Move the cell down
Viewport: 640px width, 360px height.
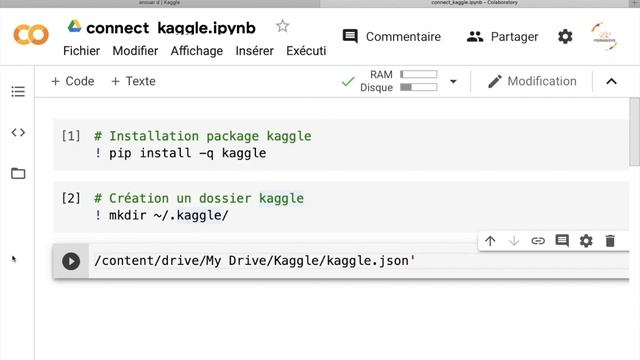point(514,241)
